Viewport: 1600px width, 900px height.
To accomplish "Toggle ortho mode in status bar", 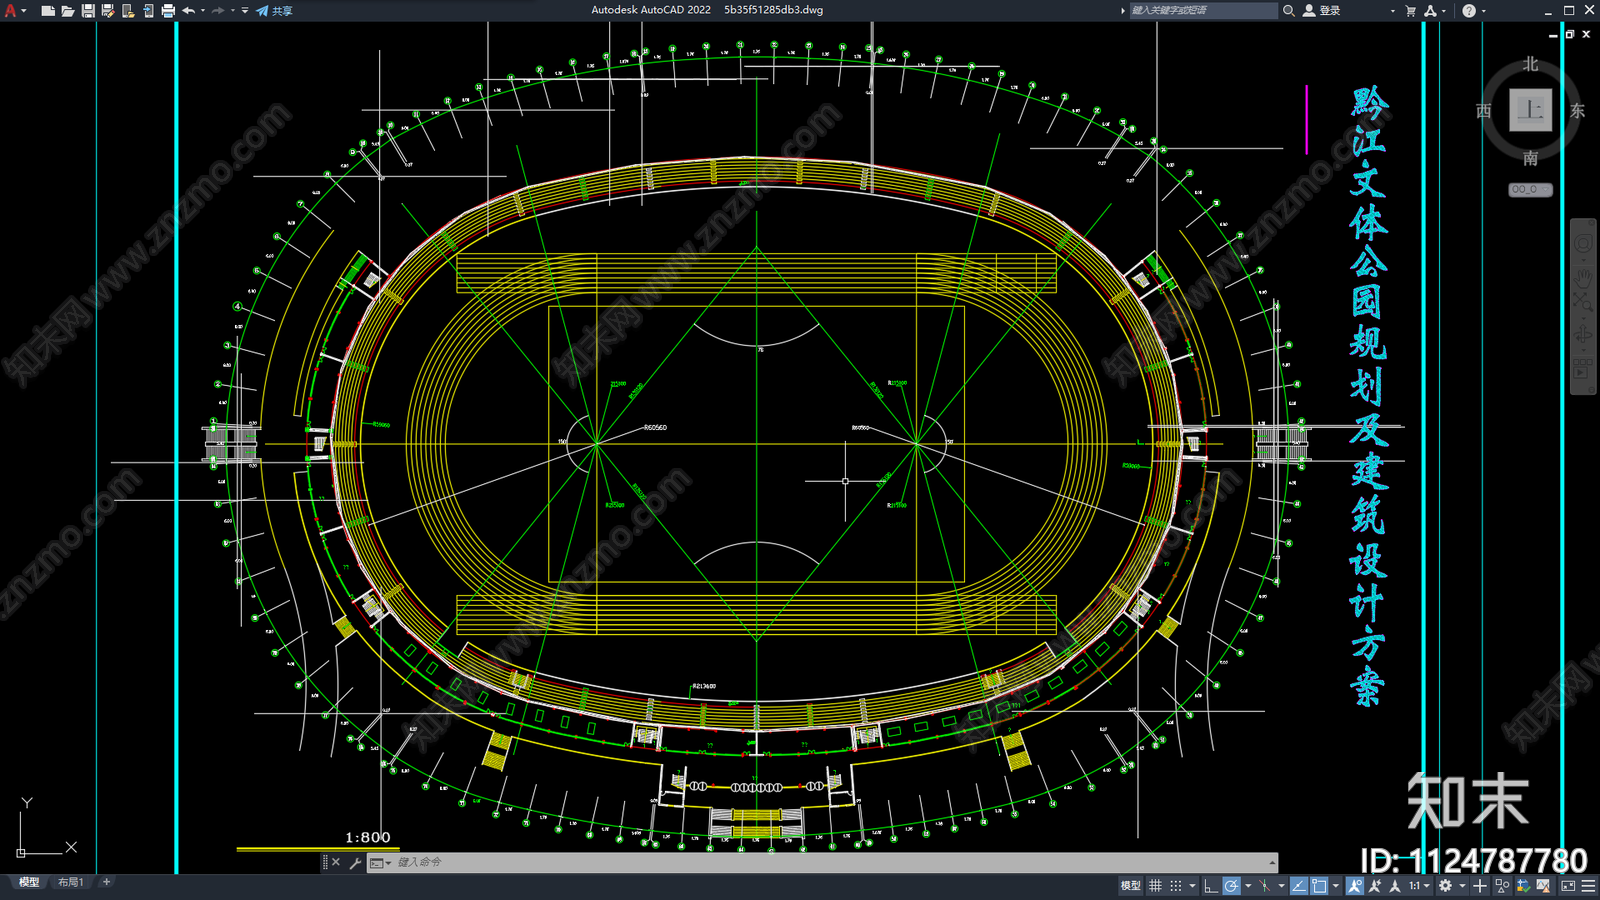I will pos(1211,886).
